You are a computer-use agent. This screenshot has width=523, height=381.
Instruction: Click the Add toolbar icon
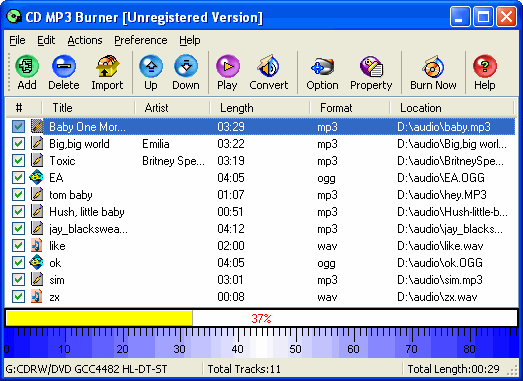[x=27, y=66]
